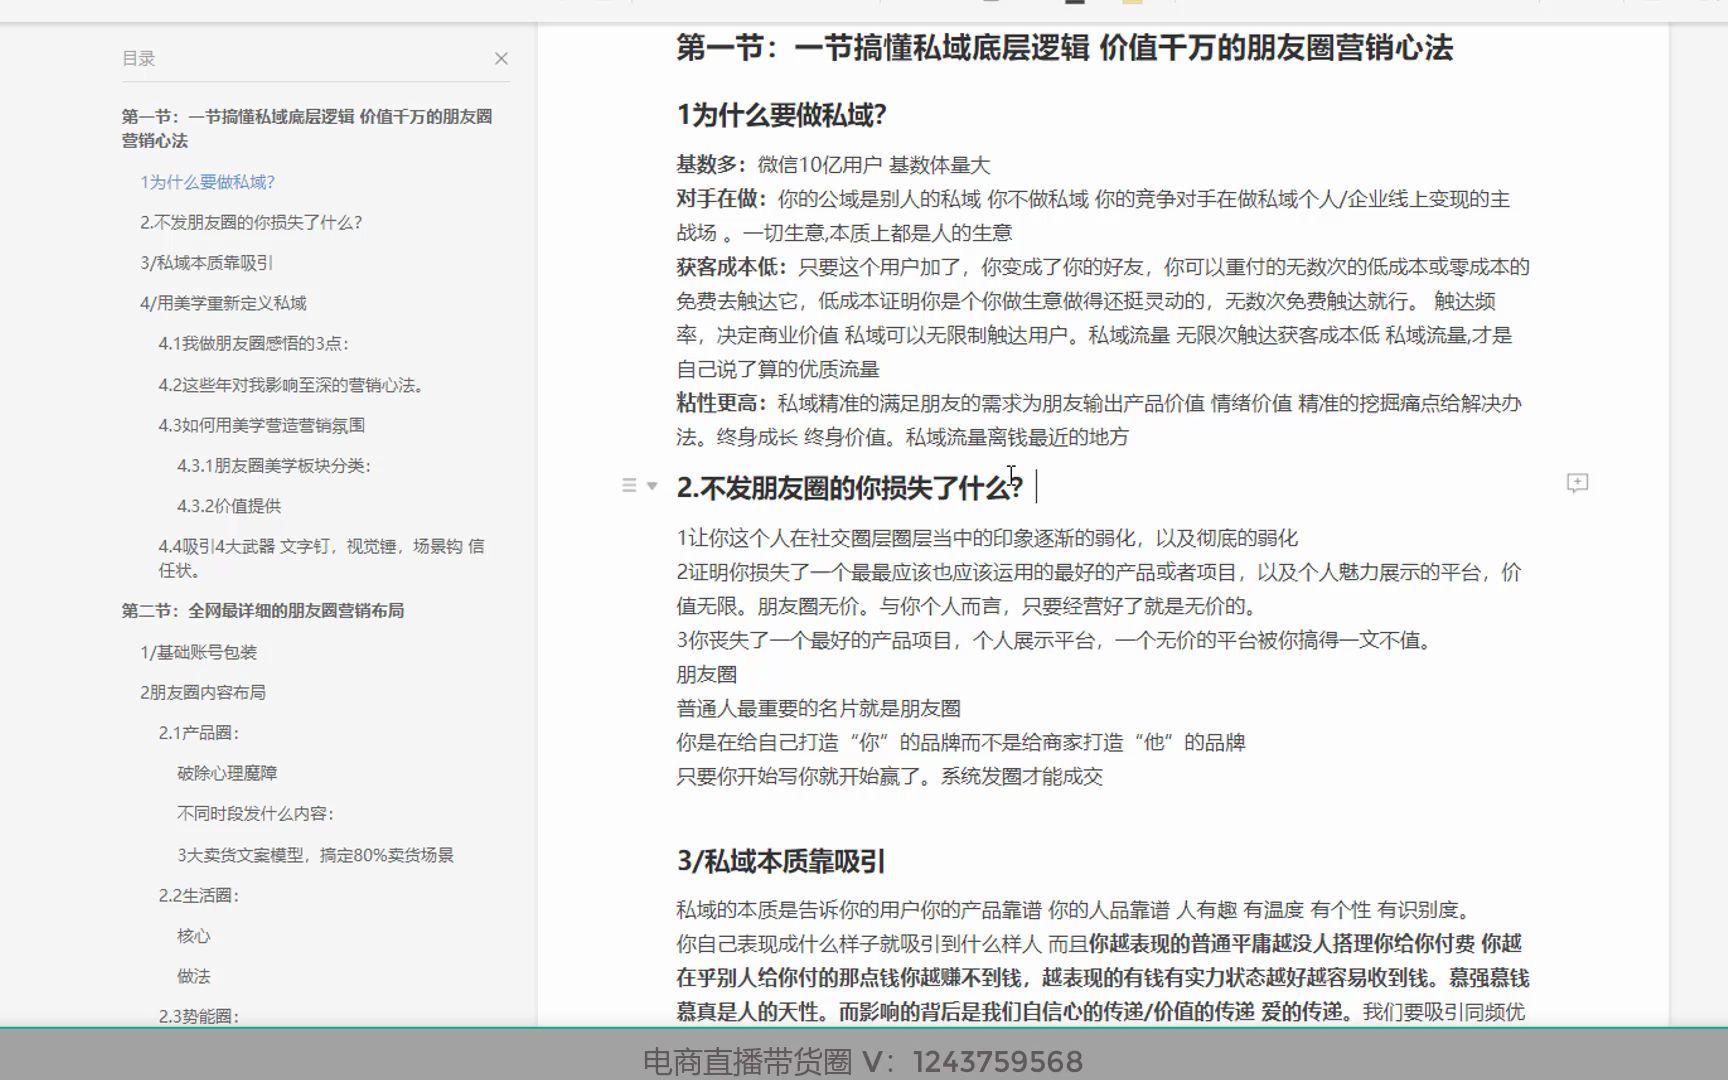Image resolution: width=1728 pixels, height=1080 pixels.
Task: Jump to outline item 1为什么要做私域?
Action: pyautogui.click(x=207, y=182)
